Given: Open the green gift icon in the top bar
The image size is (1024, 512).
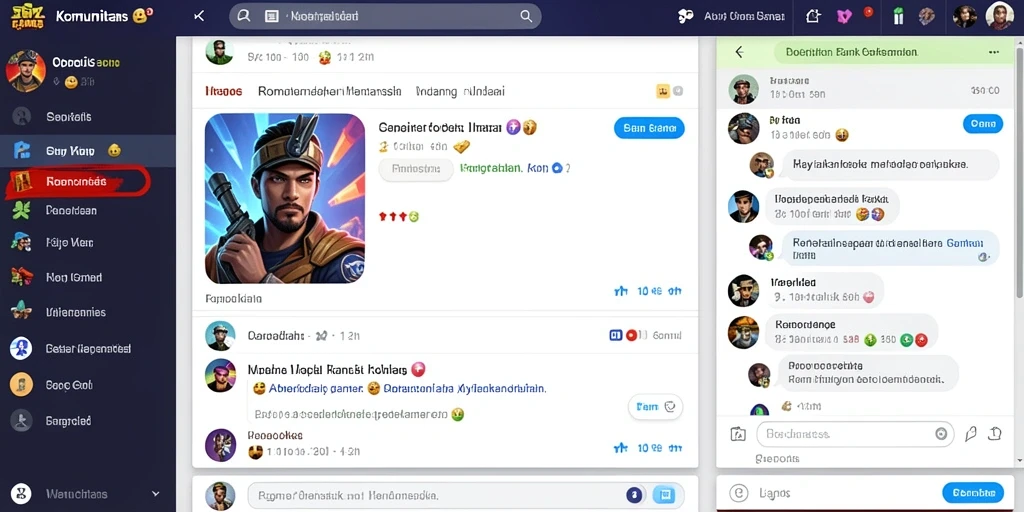Looking at the screenshot, I should (x=898, y=16).
